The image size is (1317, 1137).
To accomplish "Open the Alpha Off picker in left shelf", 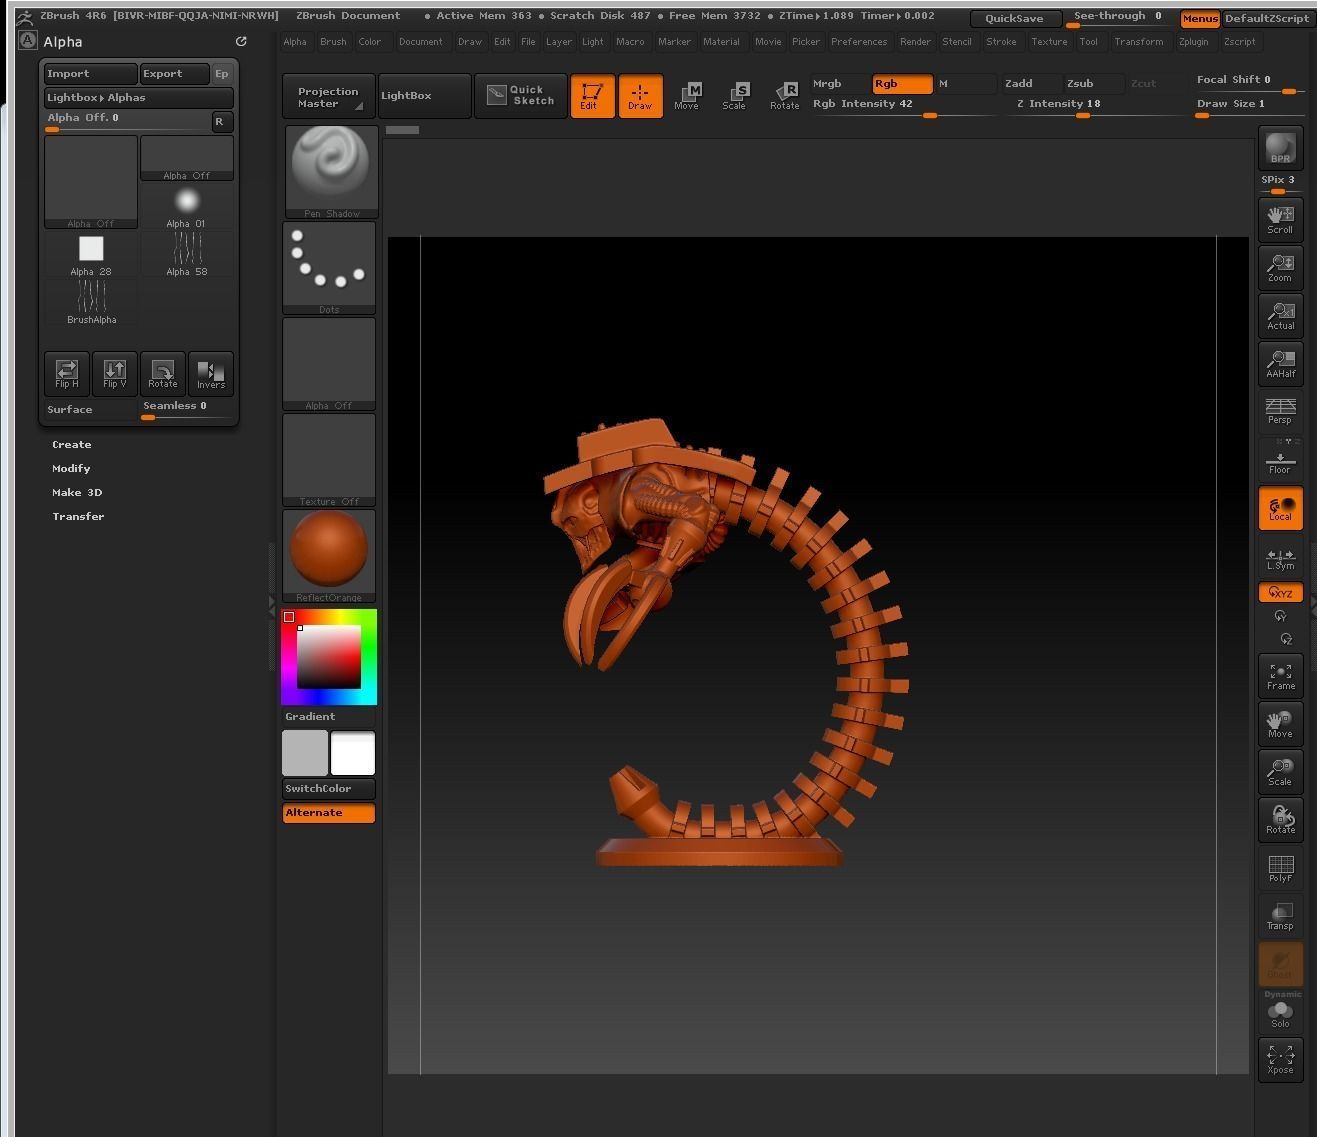I will 329,364.
